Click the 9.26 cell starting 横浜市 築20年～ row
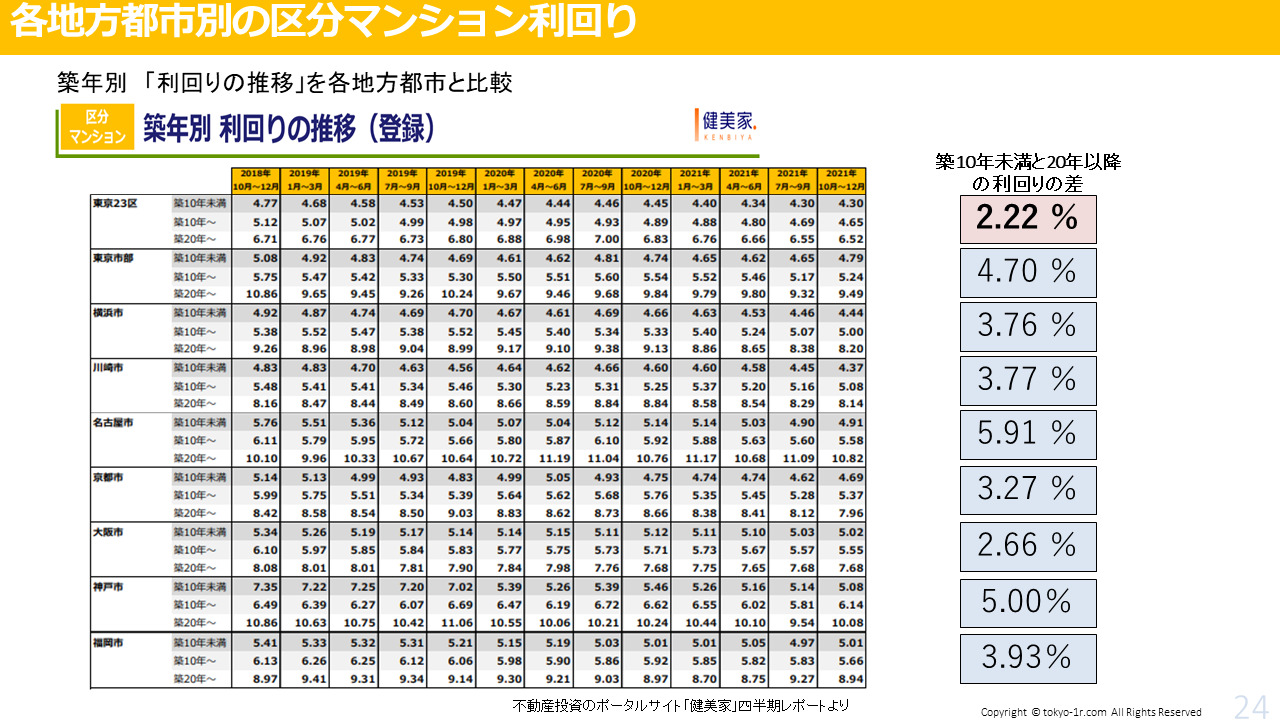 tap(265, 350)
